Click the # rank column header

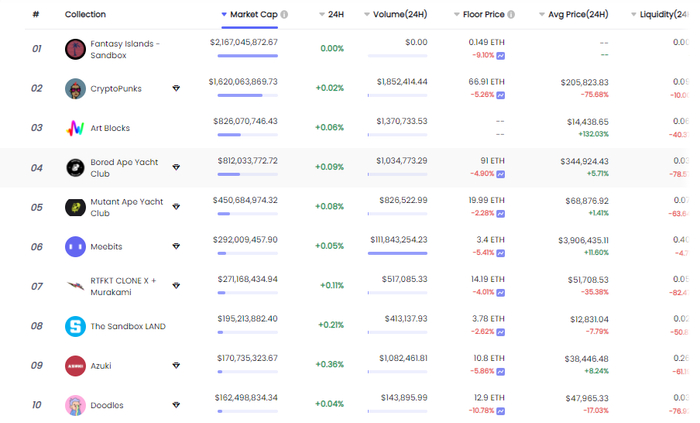click(x=36, y=14)
